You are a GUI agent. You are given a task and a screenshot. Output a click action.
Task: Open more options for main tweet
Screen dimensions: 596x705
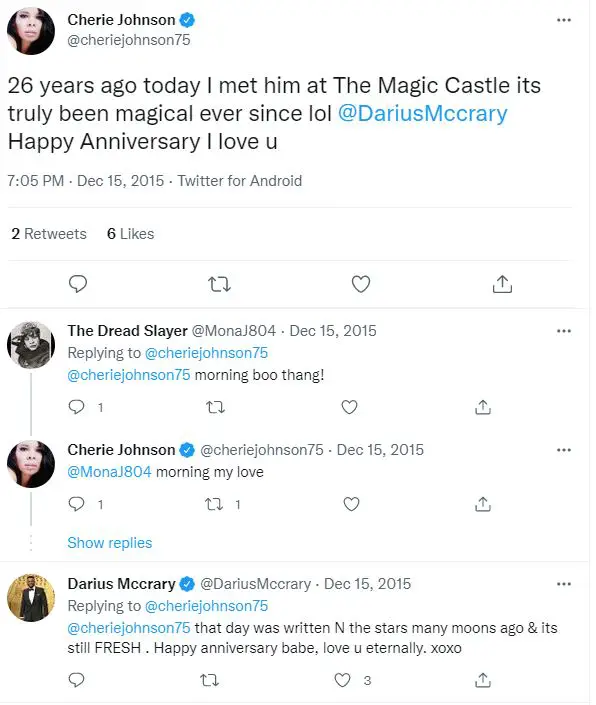[564, 20]
